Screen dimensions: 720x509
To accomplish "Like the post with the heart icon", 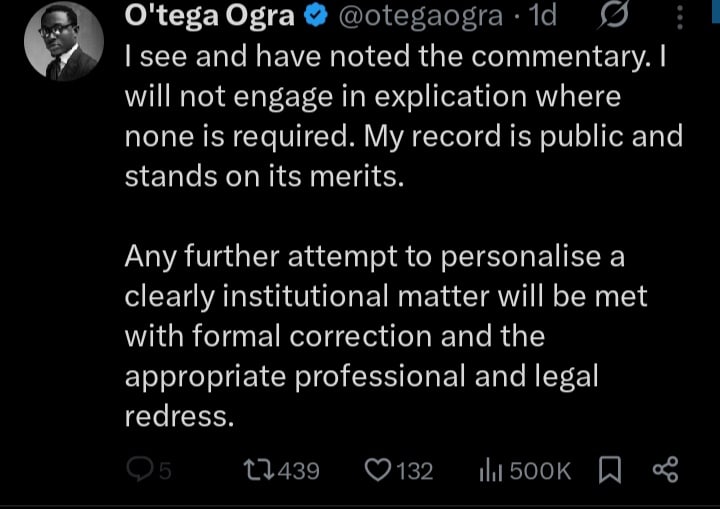I will point(378,469).
